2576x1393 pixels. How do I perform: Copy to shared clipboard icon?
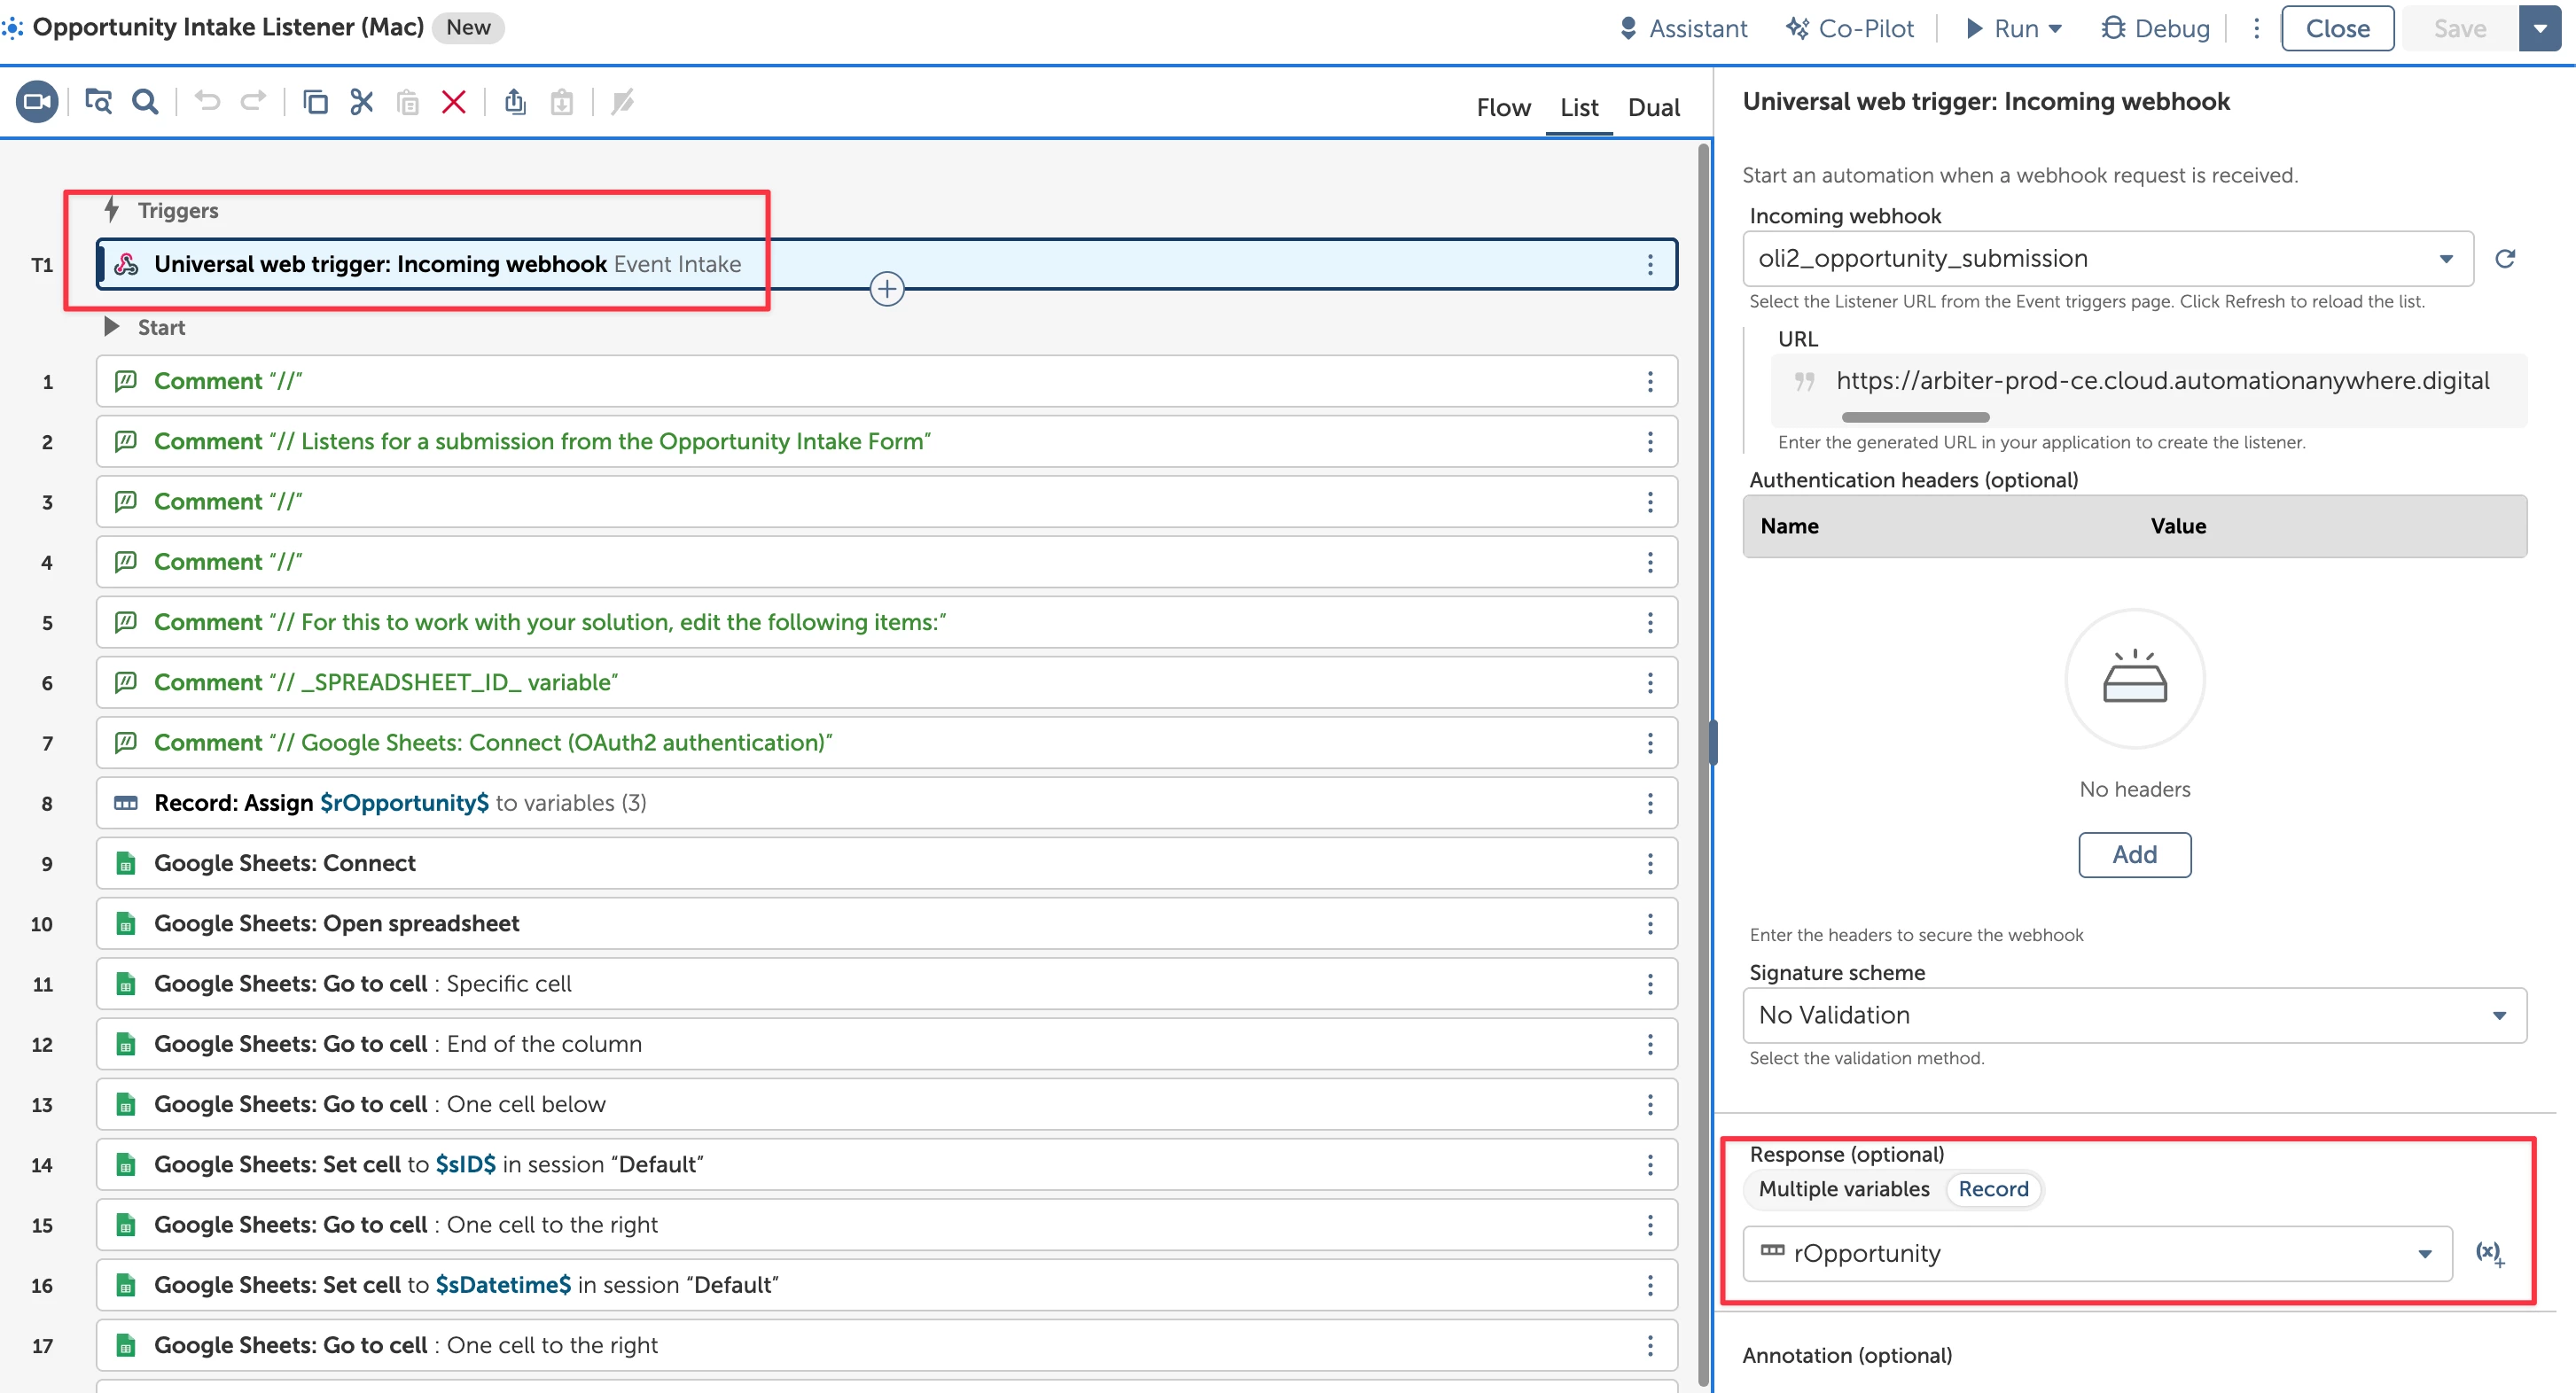(x=515, y=102)
